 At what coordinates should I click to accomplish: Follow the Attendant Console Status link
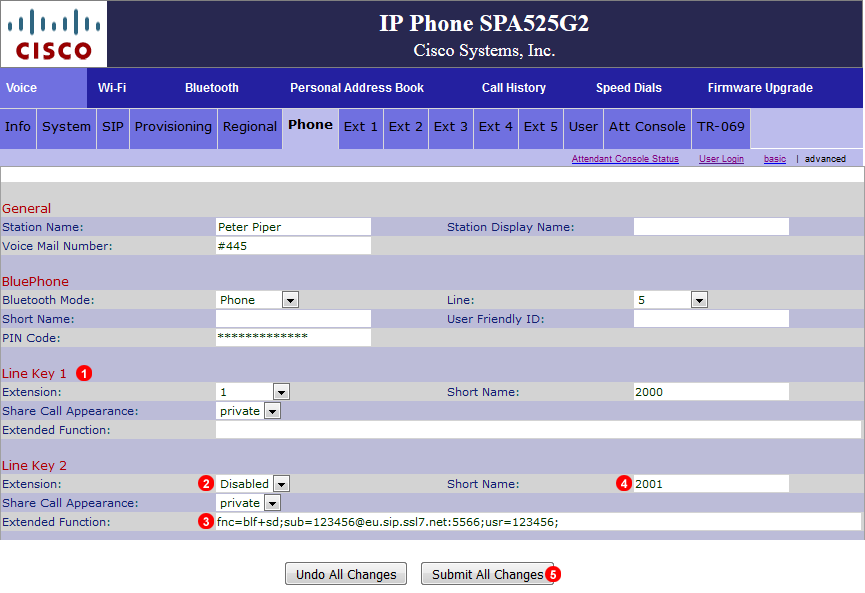(x=625, y=159)
